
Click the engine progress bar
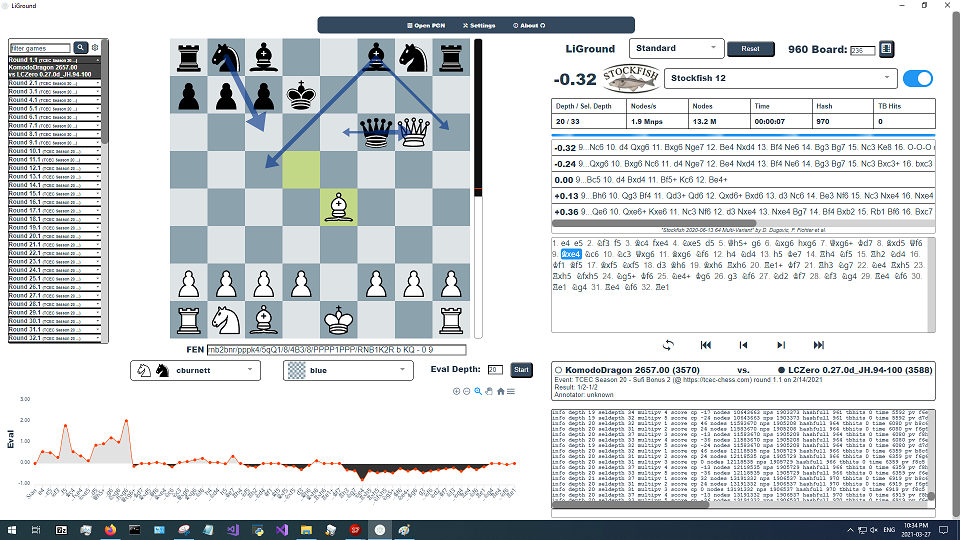click(743, 135)
